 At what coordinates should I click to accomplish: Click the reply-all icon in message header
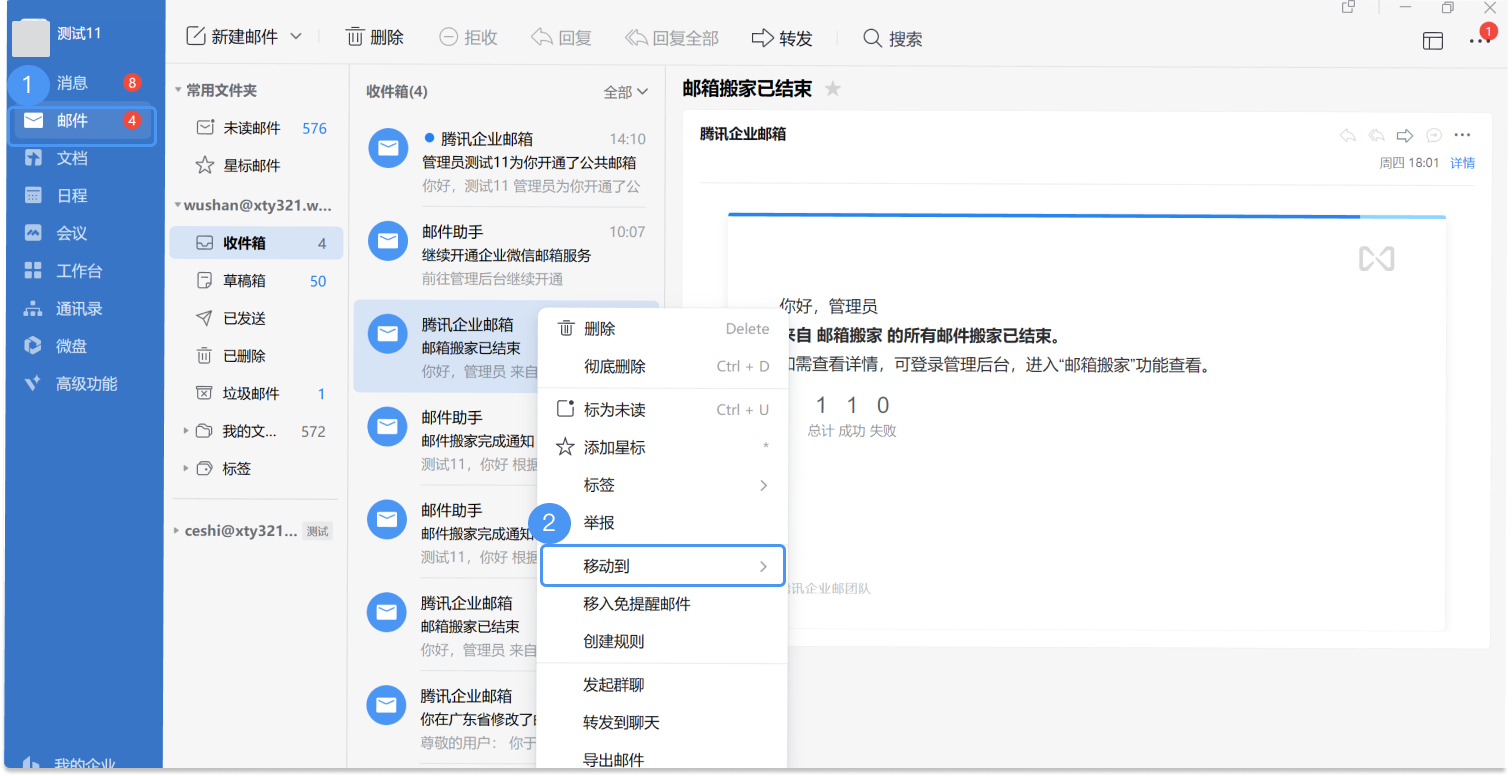(x=1377, y=135)
